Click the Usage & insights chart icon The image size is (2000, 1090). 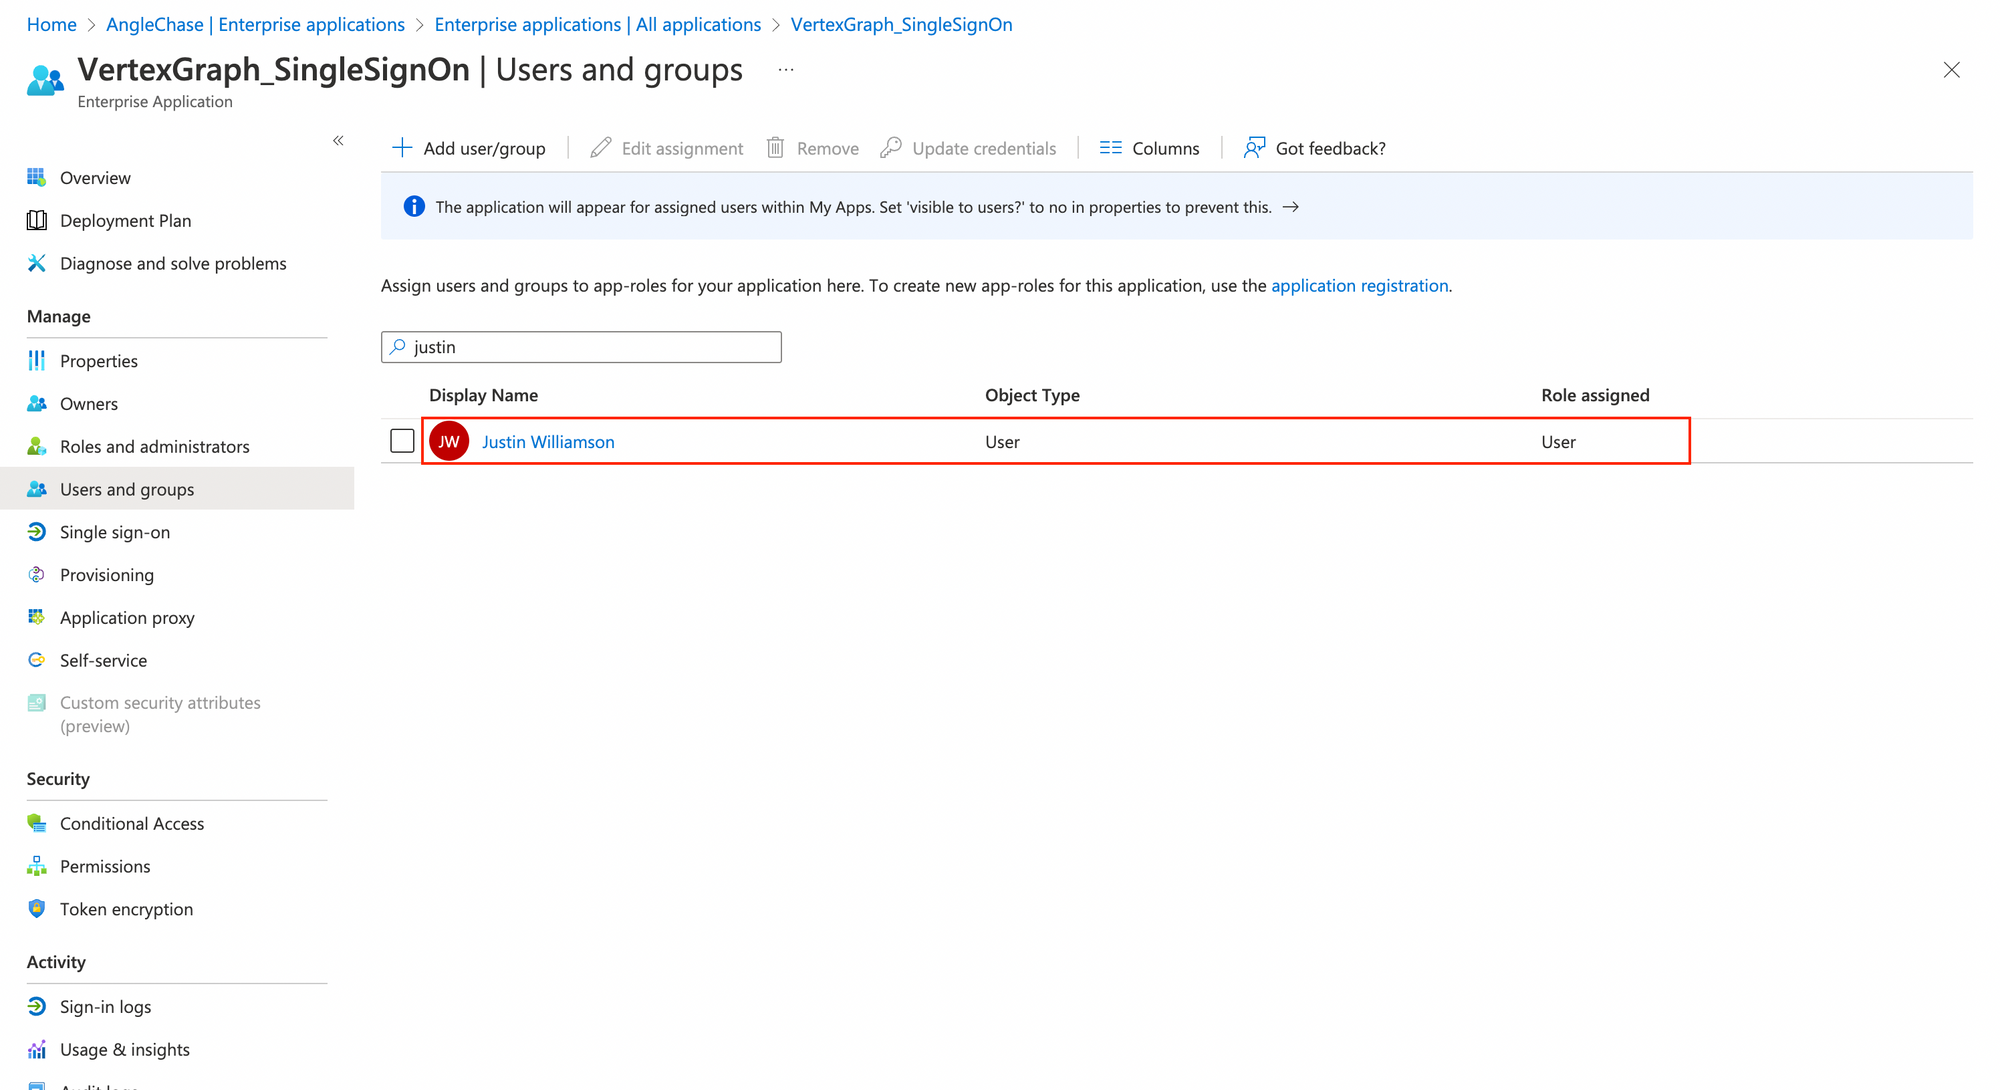37,1049
